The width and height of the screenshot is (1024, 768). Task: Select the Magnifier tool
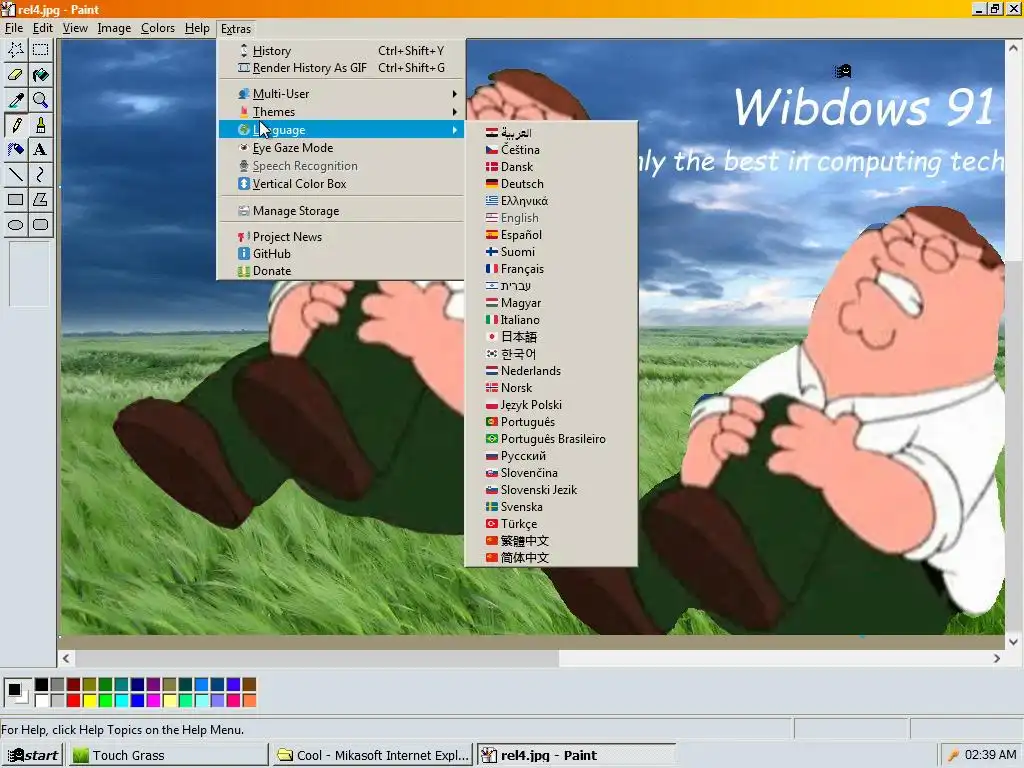(x=40, y=99)
